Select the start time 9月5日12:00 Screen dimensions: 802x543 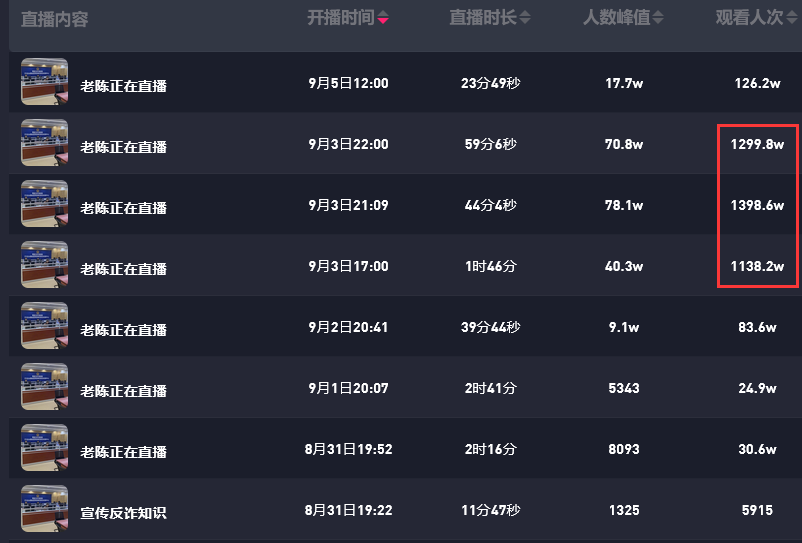tap(348, 83)
